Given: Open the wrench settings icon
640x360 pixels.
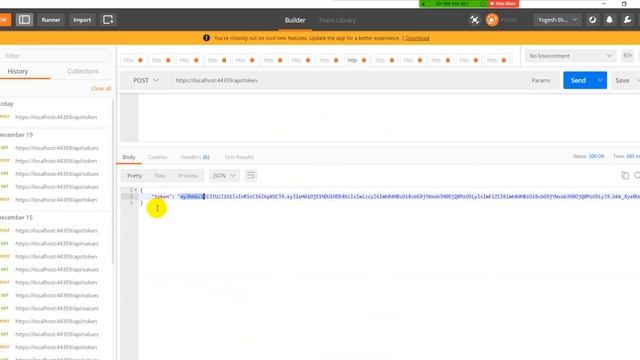Looking at the screenshot, I should click(x=627, y=20).
